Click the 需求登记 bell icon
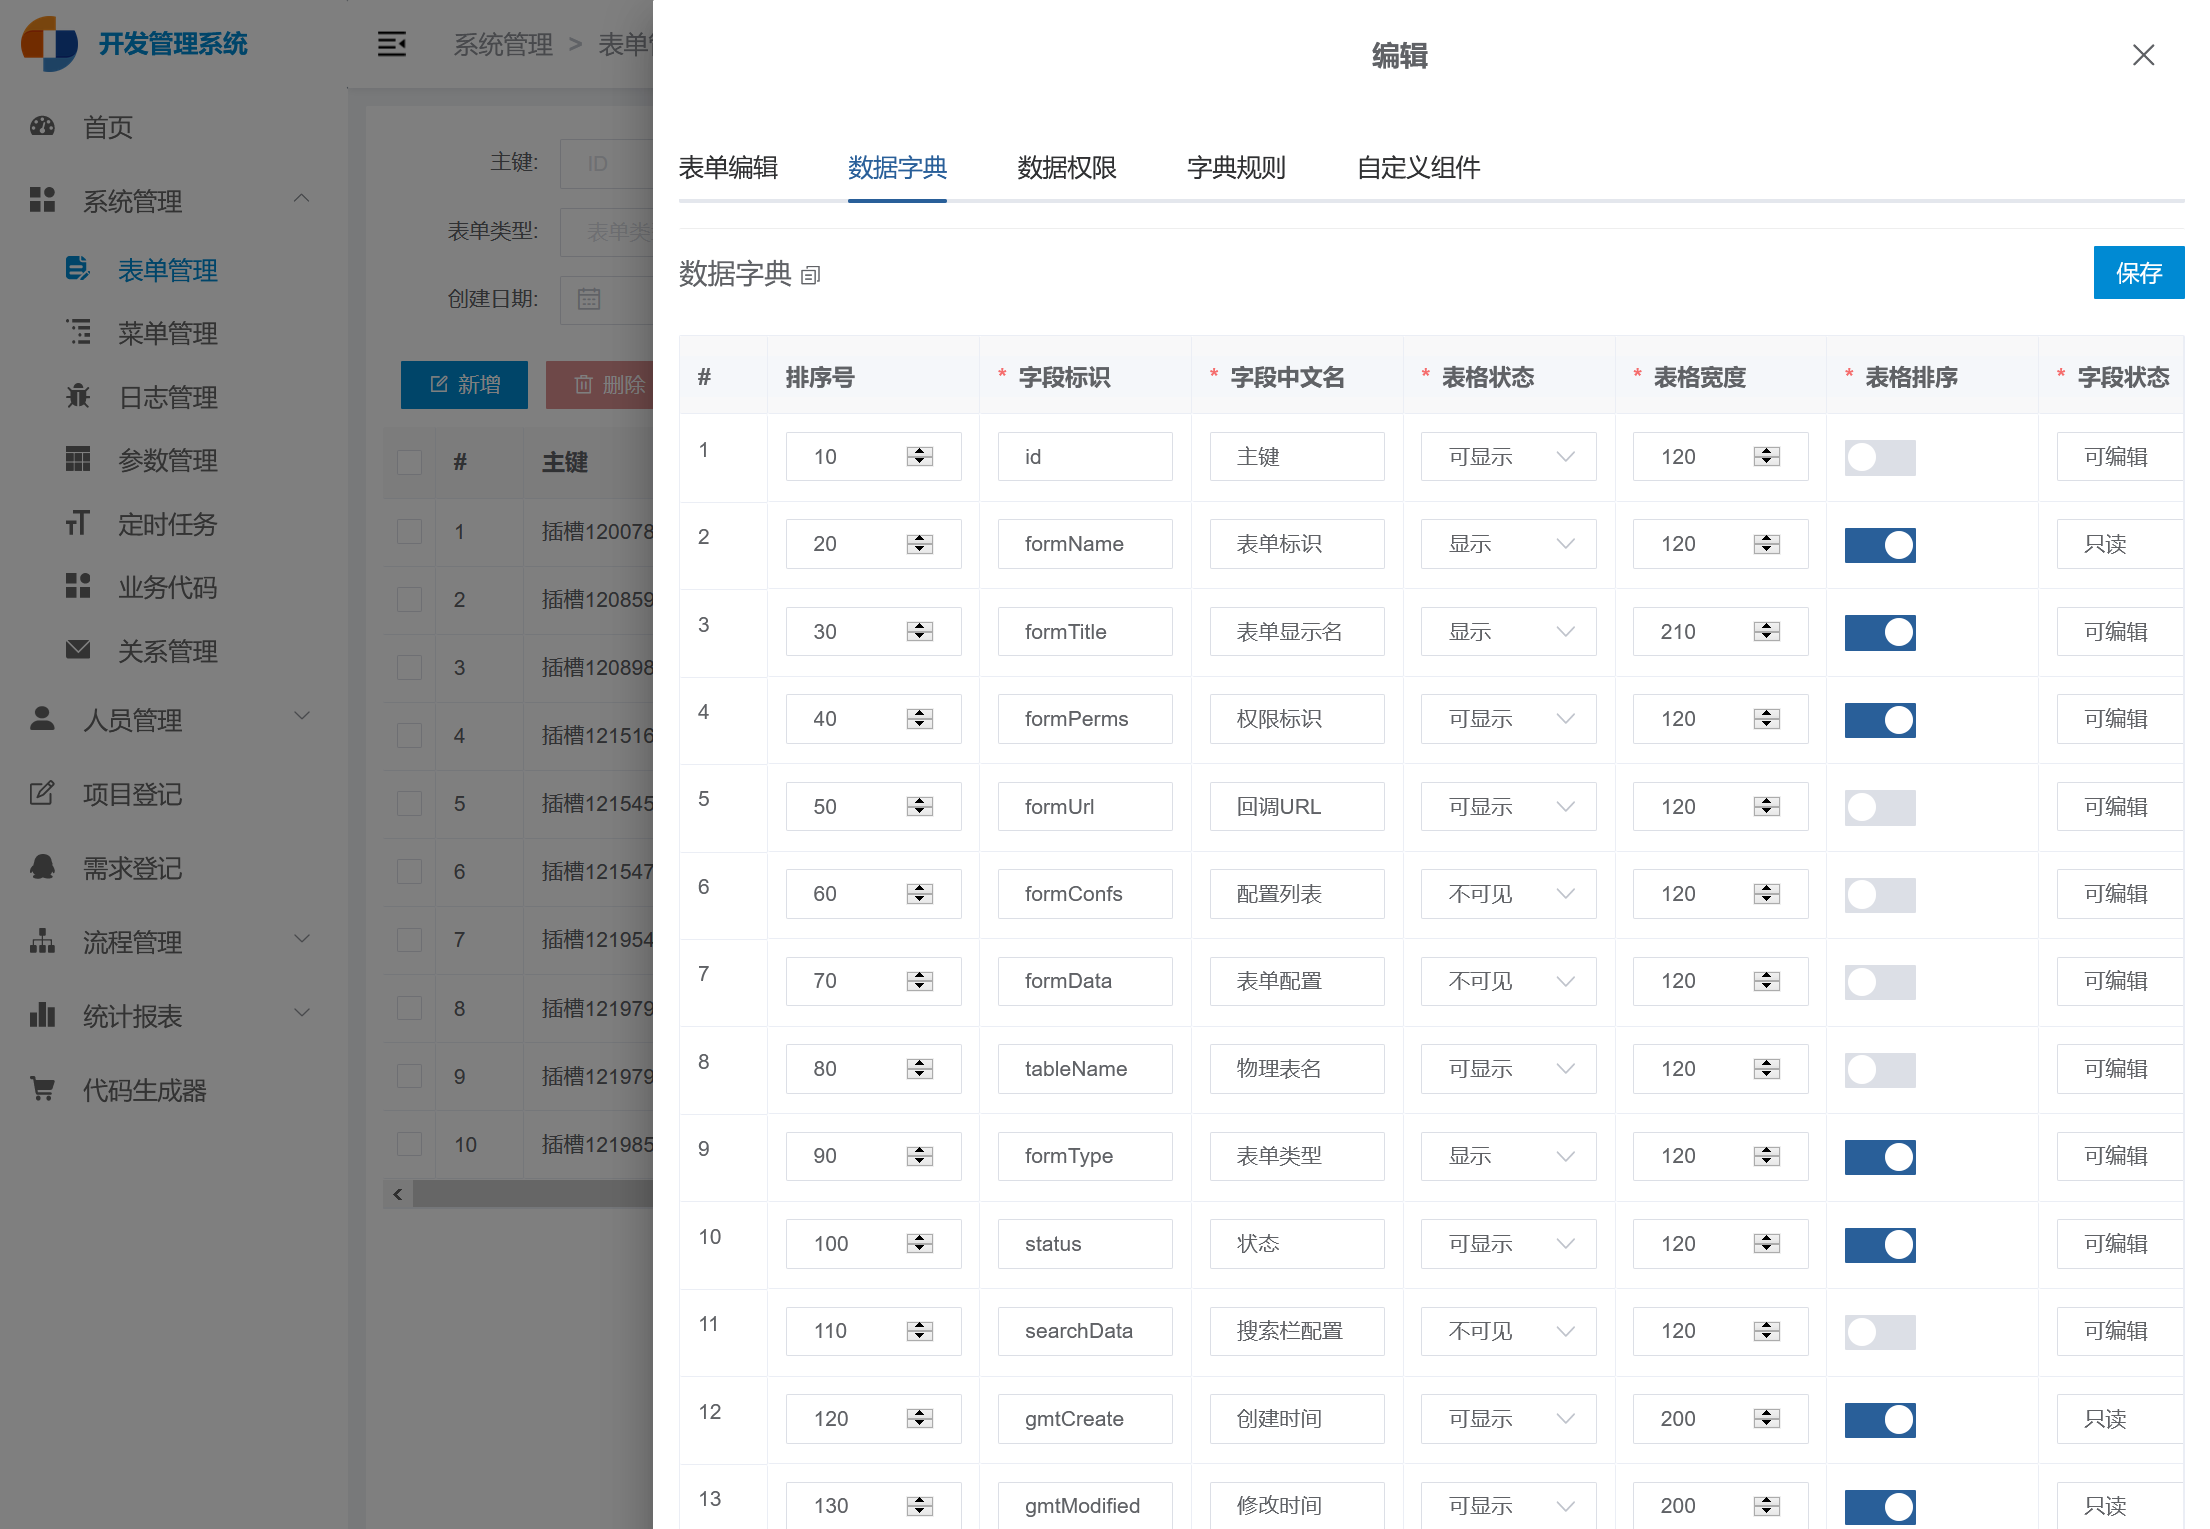2210x1529 pixels. pos(42,867)
